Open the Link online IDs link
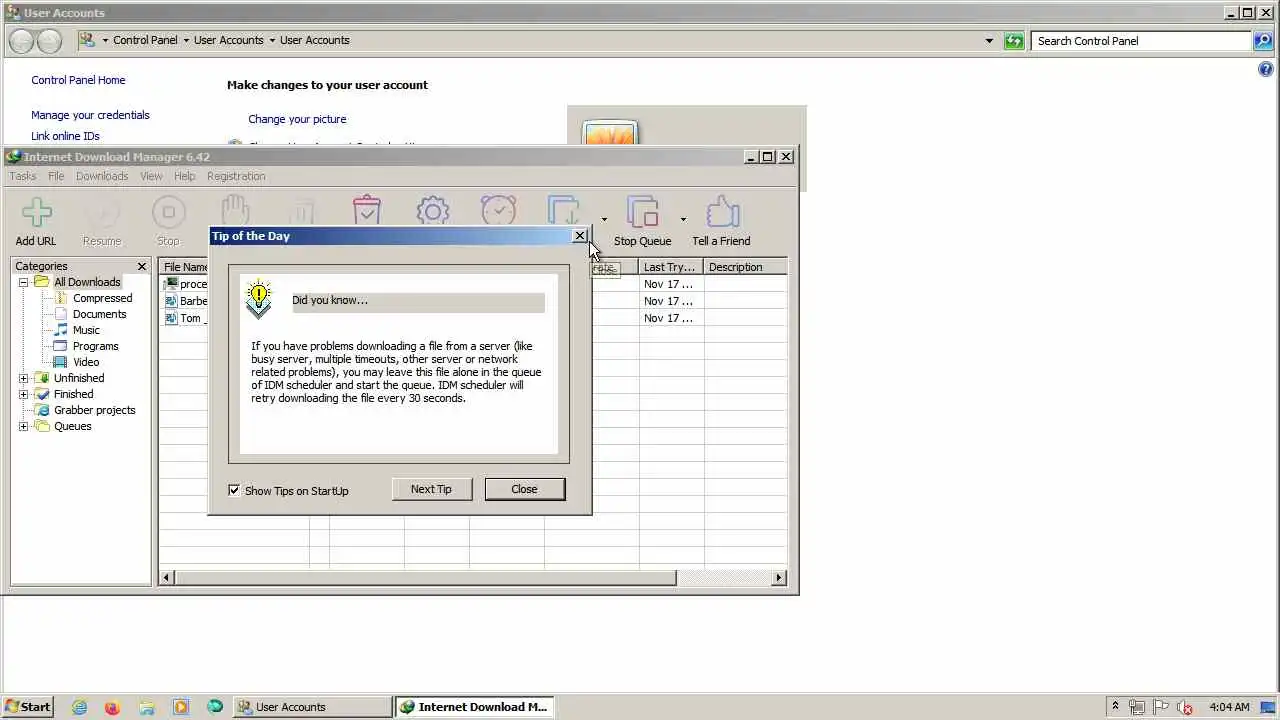 click(65, 136)
